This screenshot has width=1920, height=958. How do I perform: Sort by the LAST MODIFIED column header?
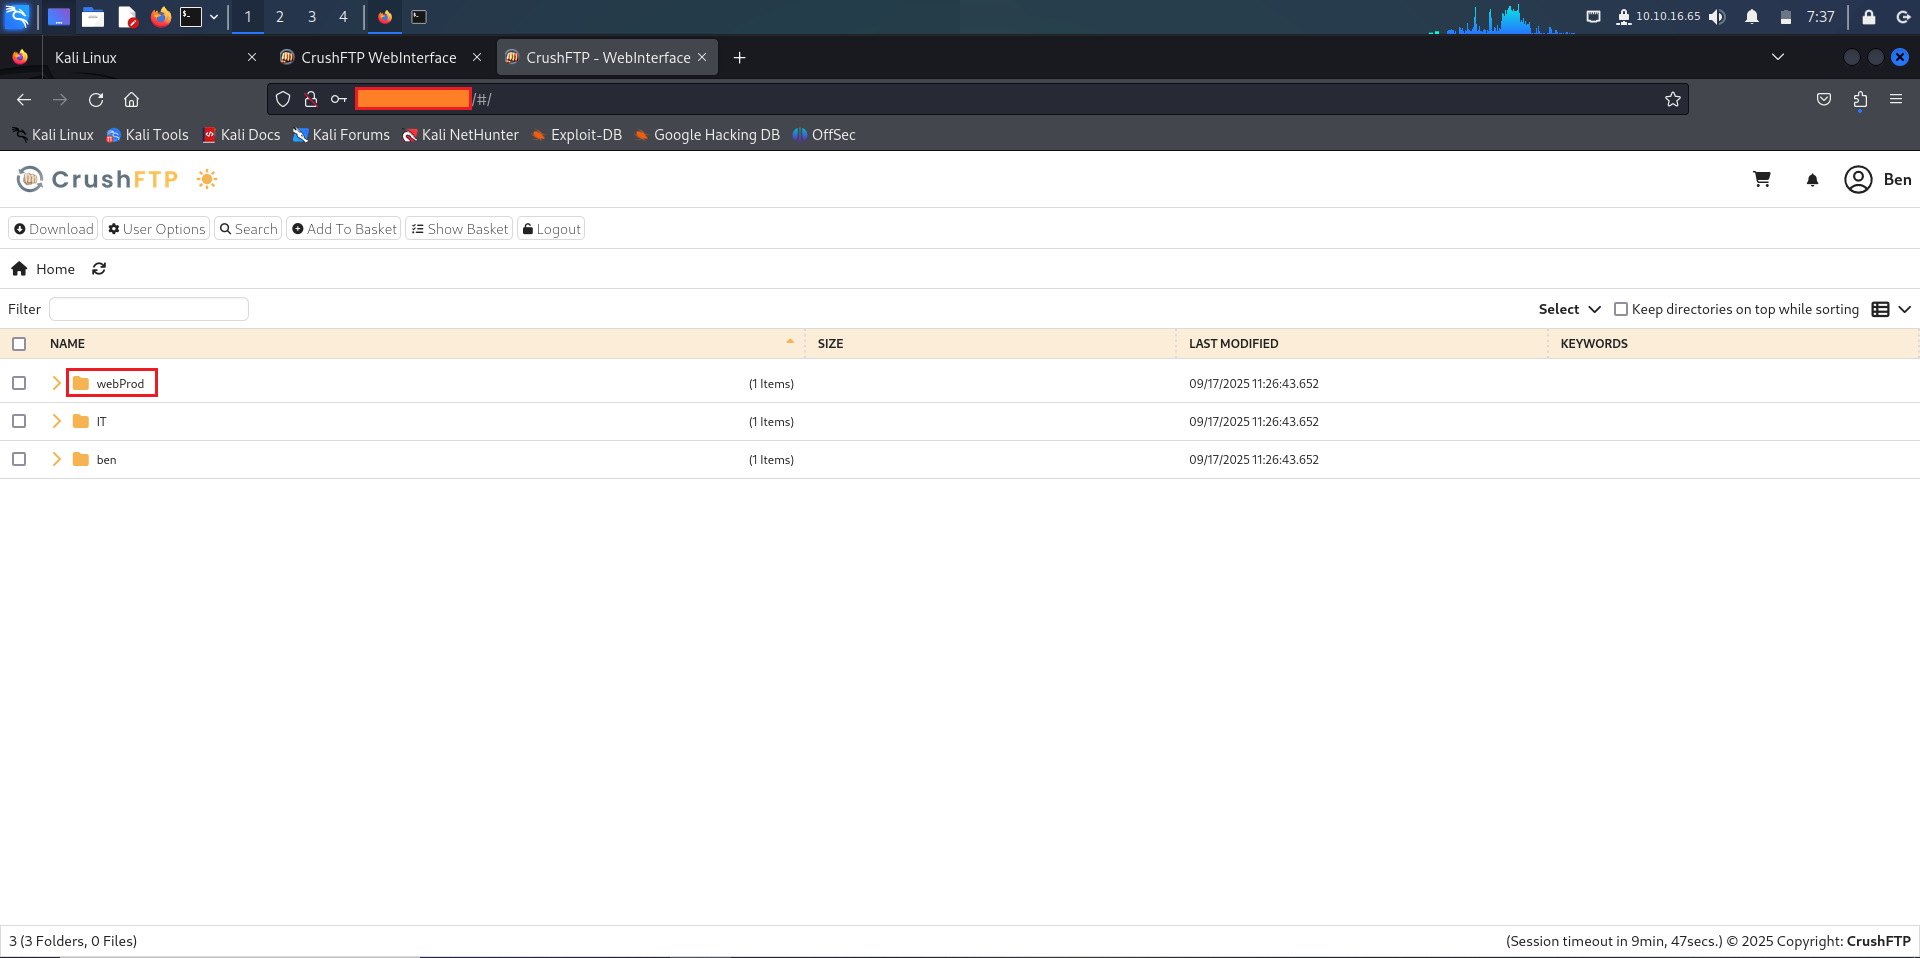coord(1233,344)
